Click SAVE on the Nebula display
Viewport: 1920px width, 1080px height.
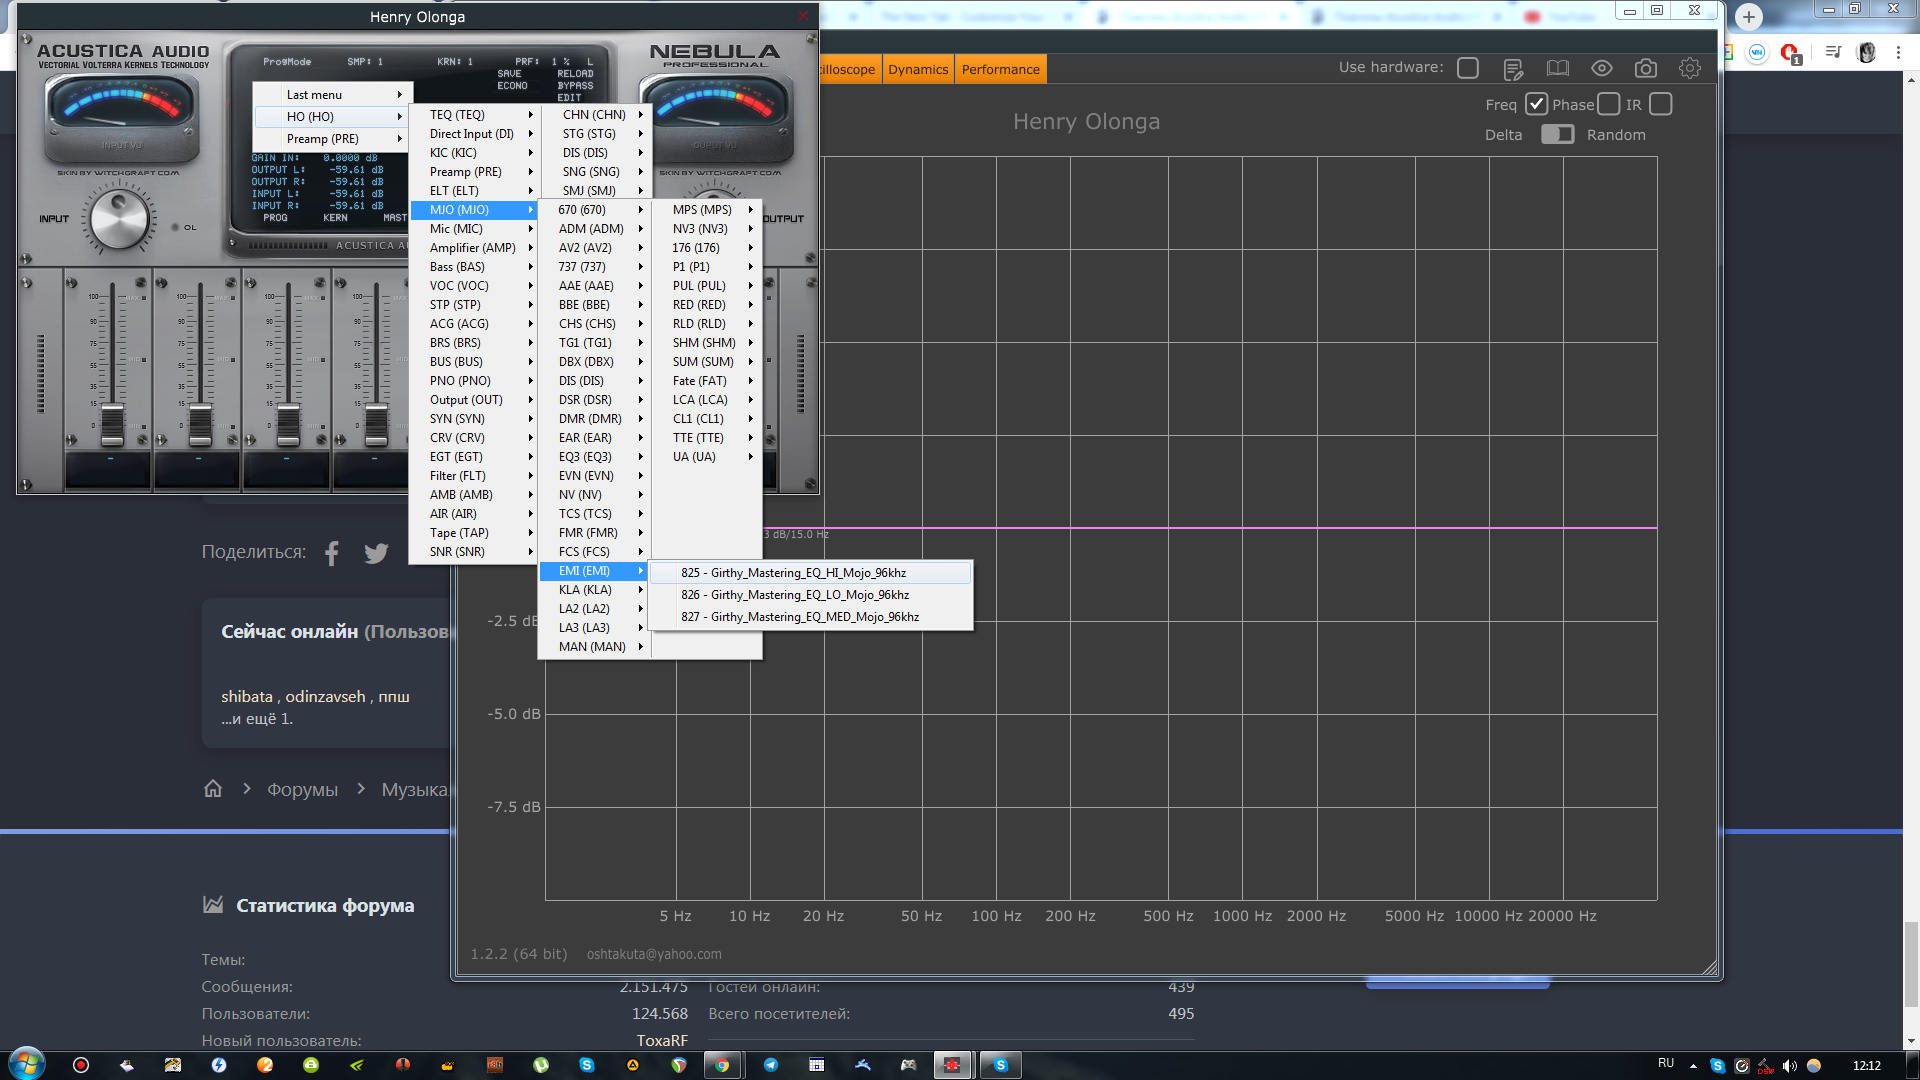pos(509,74)
